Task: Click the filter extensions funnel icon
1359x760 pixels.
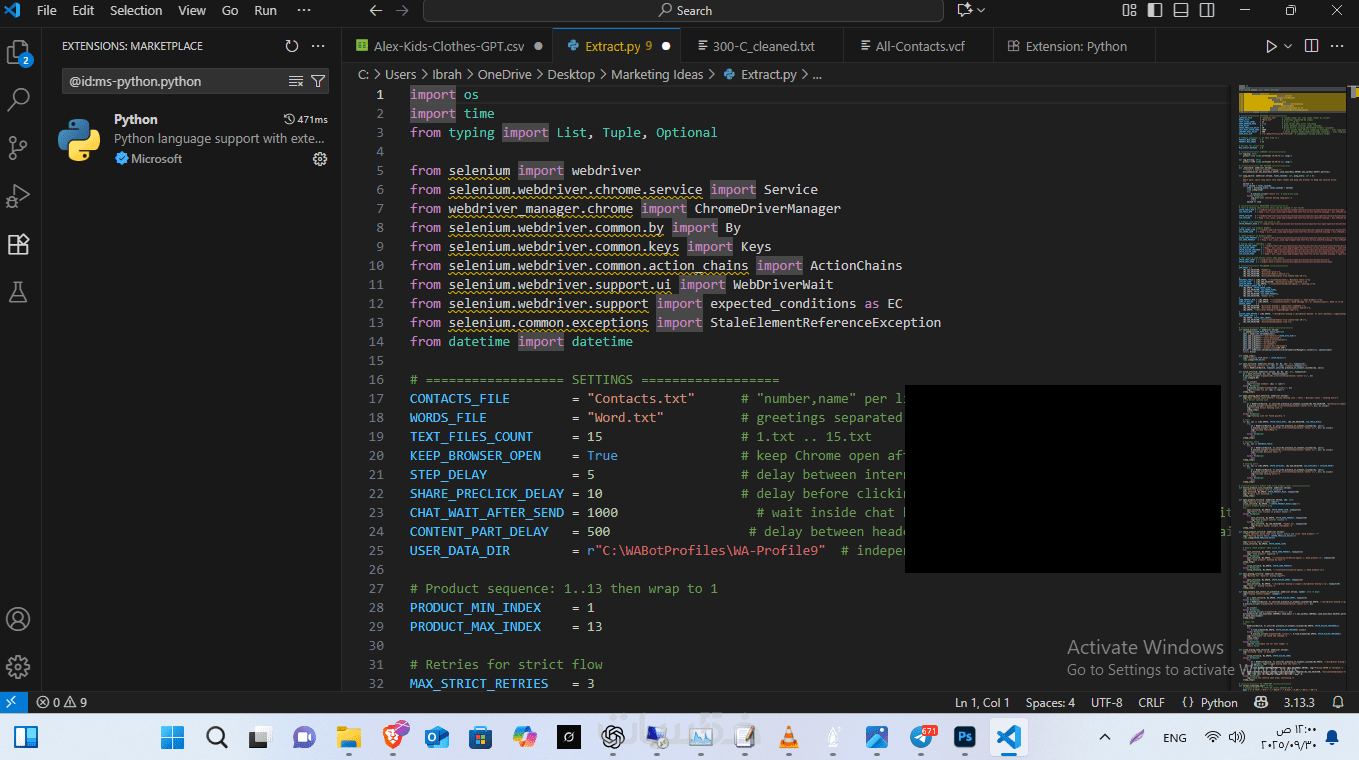Action: pos(318,81)
